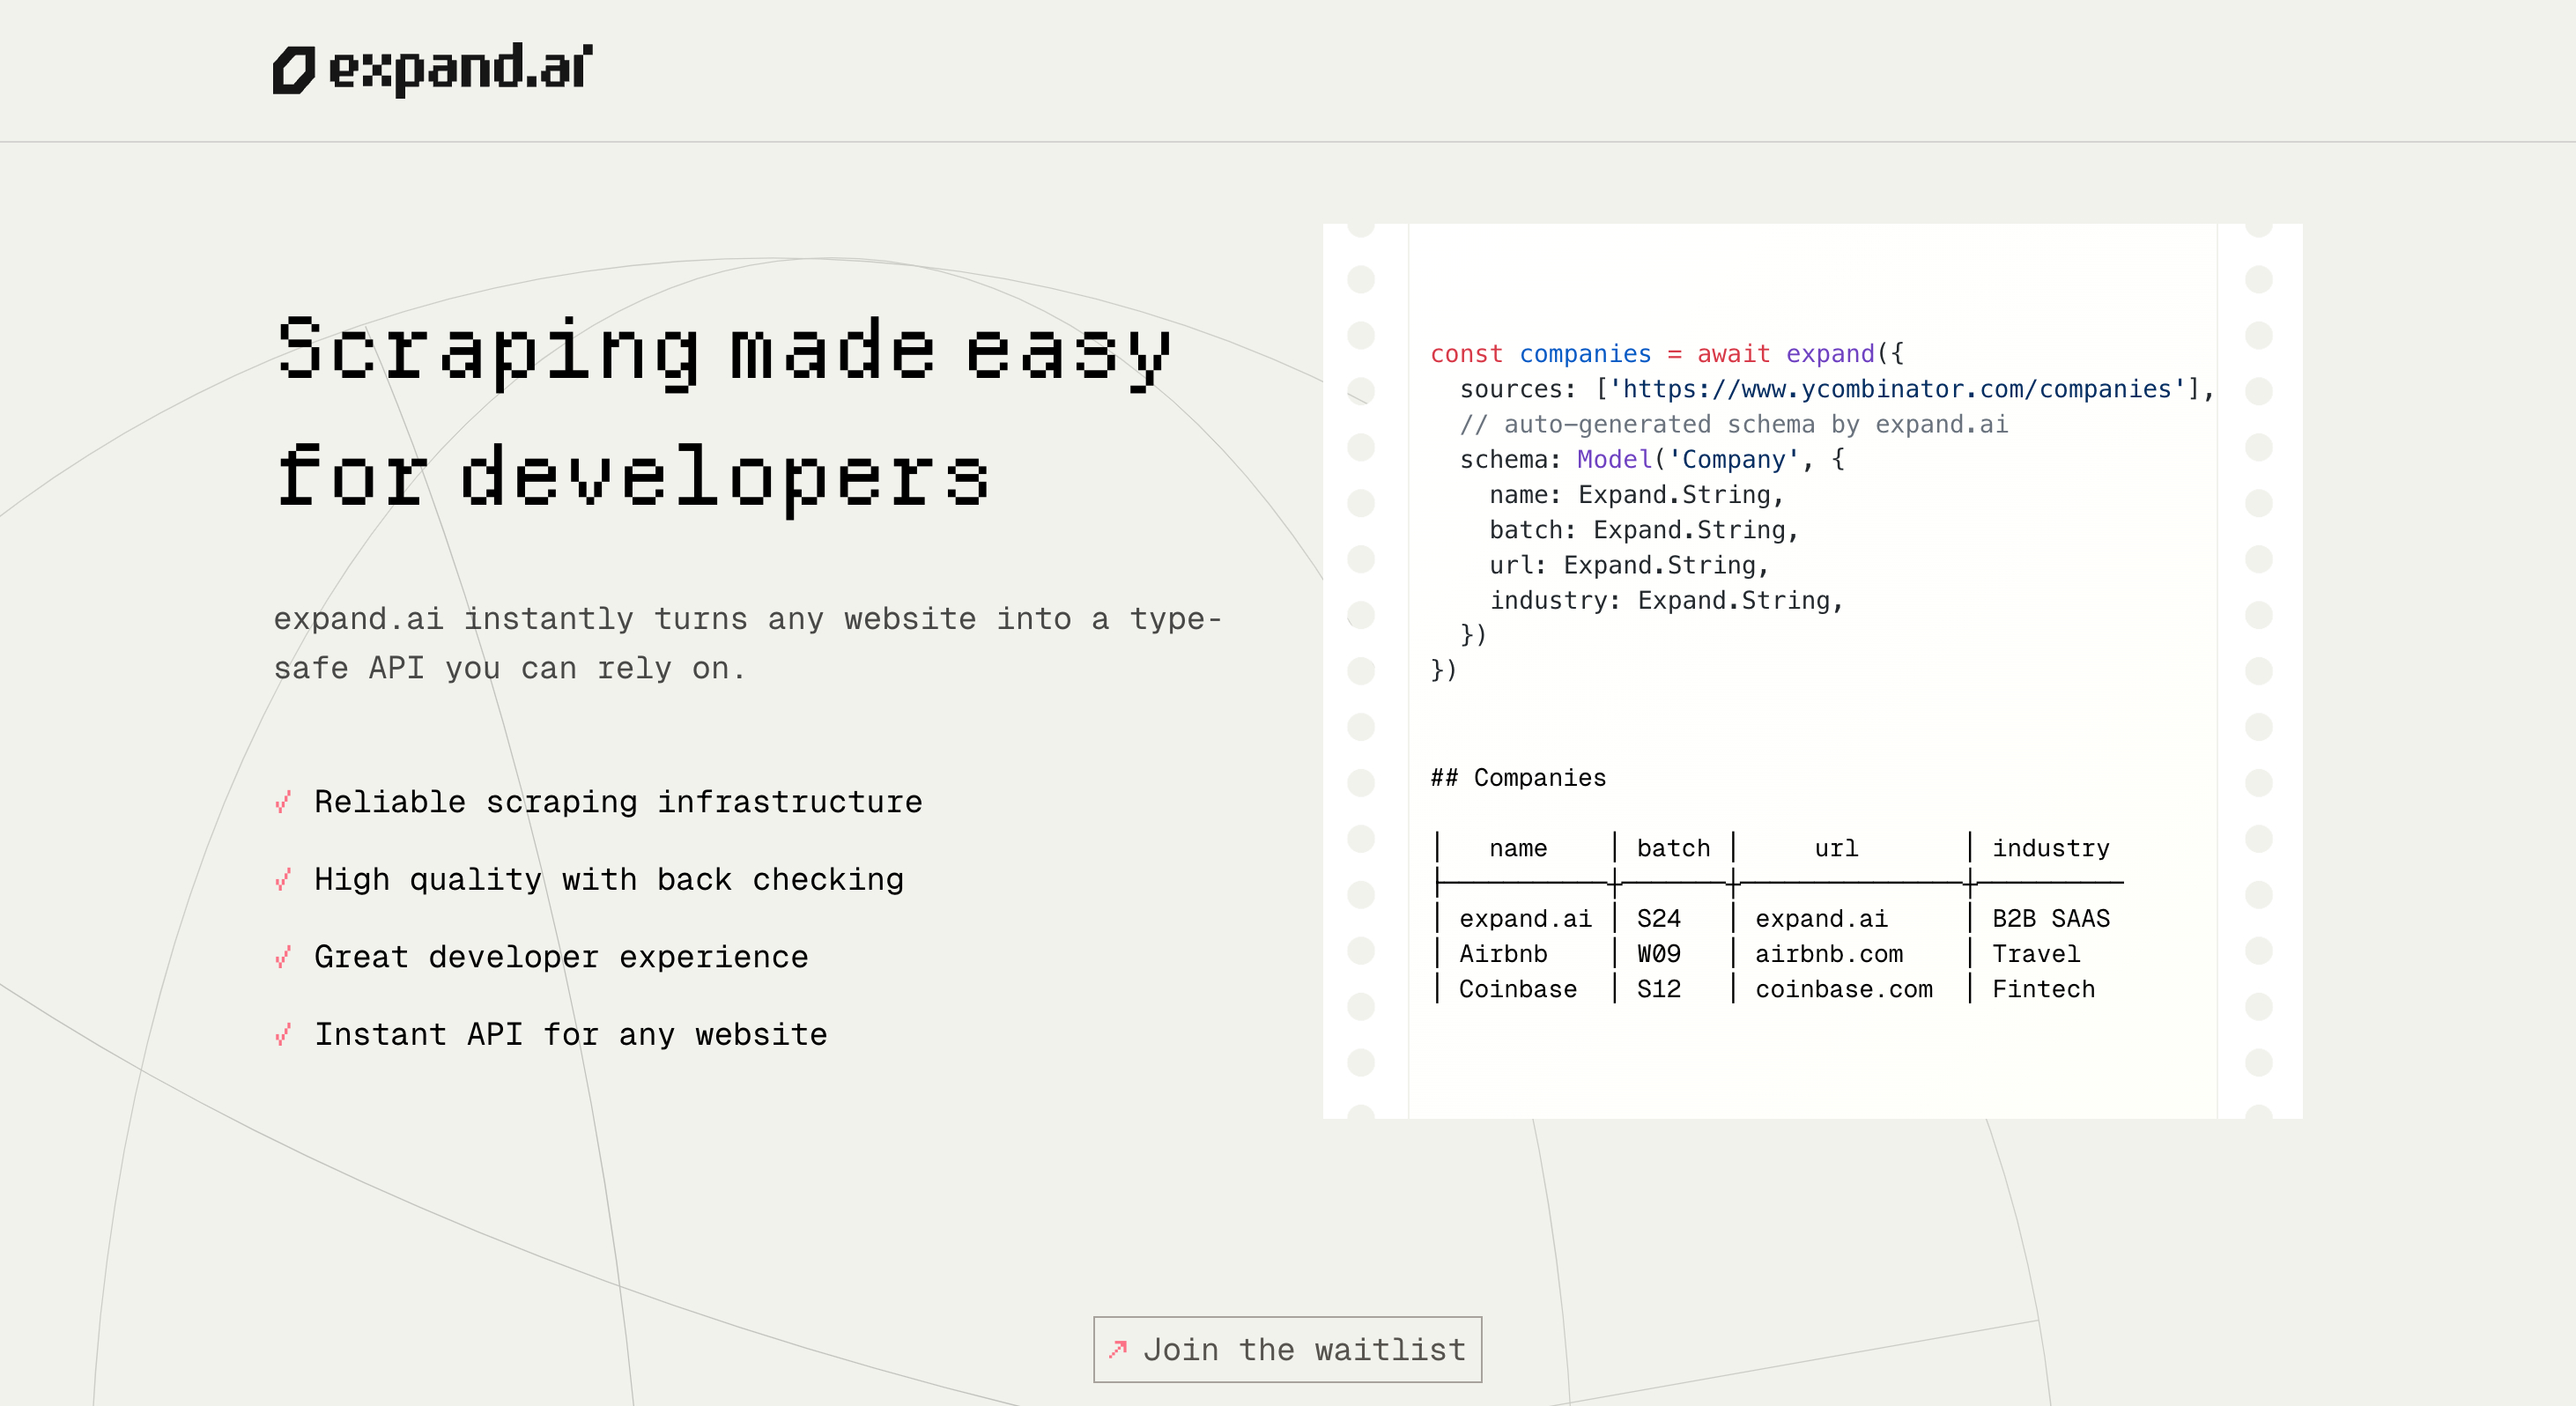Click the 'S12' batch cell
This screenshot has width=2576, height=1406.
pos(1658,989)
